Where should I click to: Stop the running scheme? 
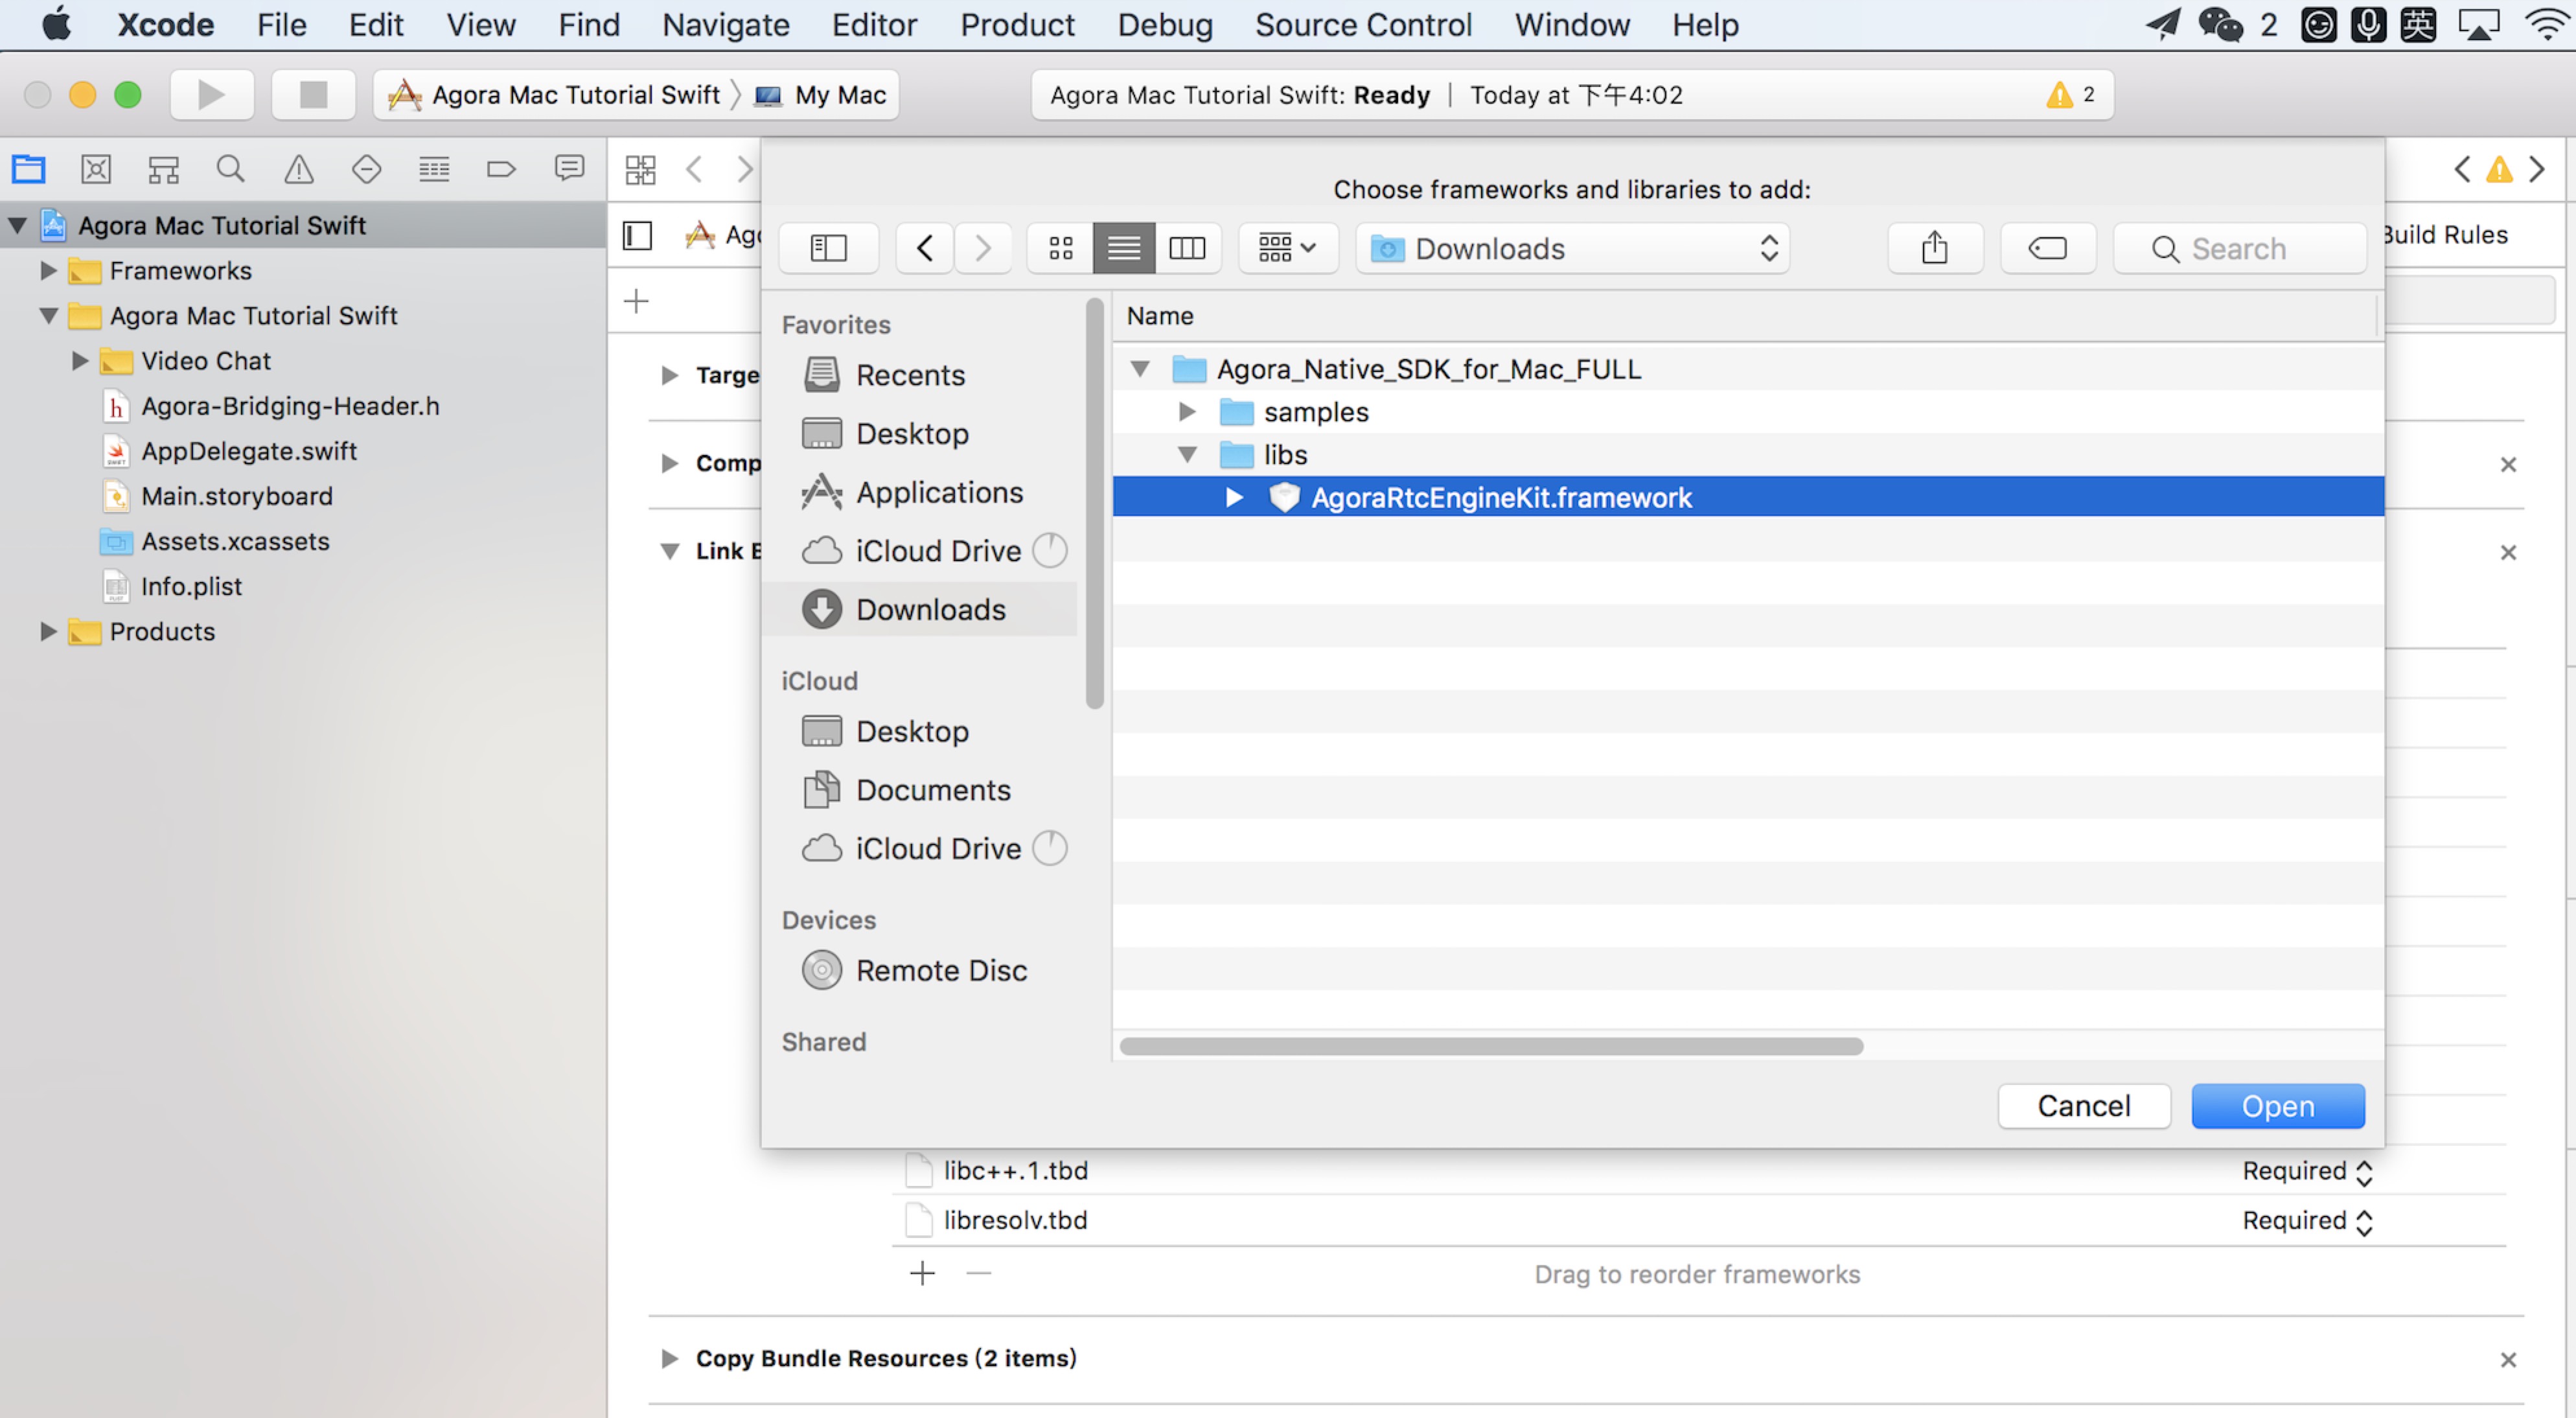tap(313, 95)
